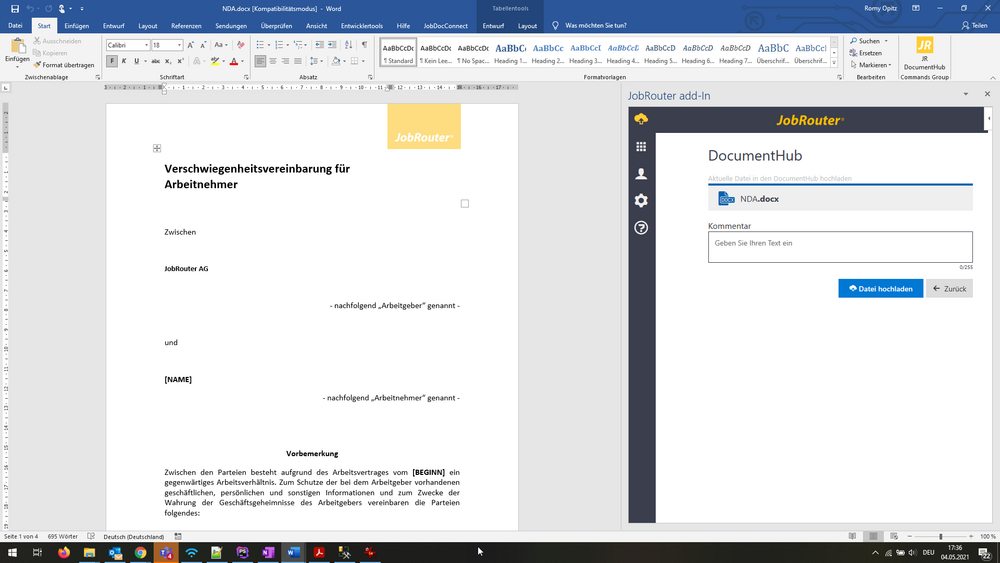Image resolution: width=1000 pixels, height=563 pixels.
Task: Select Standard style in gallery
Action: [x=398, y=52]
